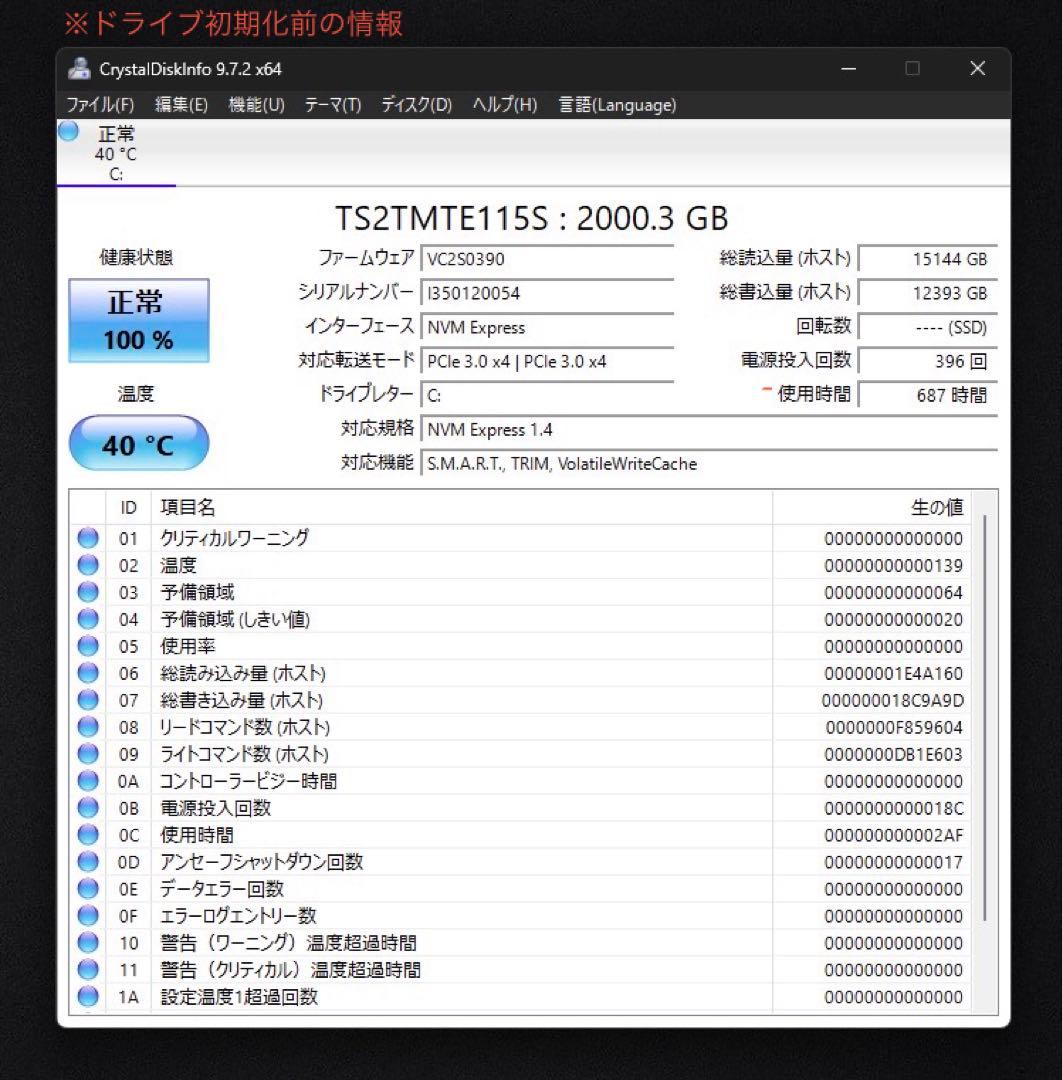Click raw value 0000000DB1E603
The width and height of the screenshot is (1062, 1080).
coord(893,754)
